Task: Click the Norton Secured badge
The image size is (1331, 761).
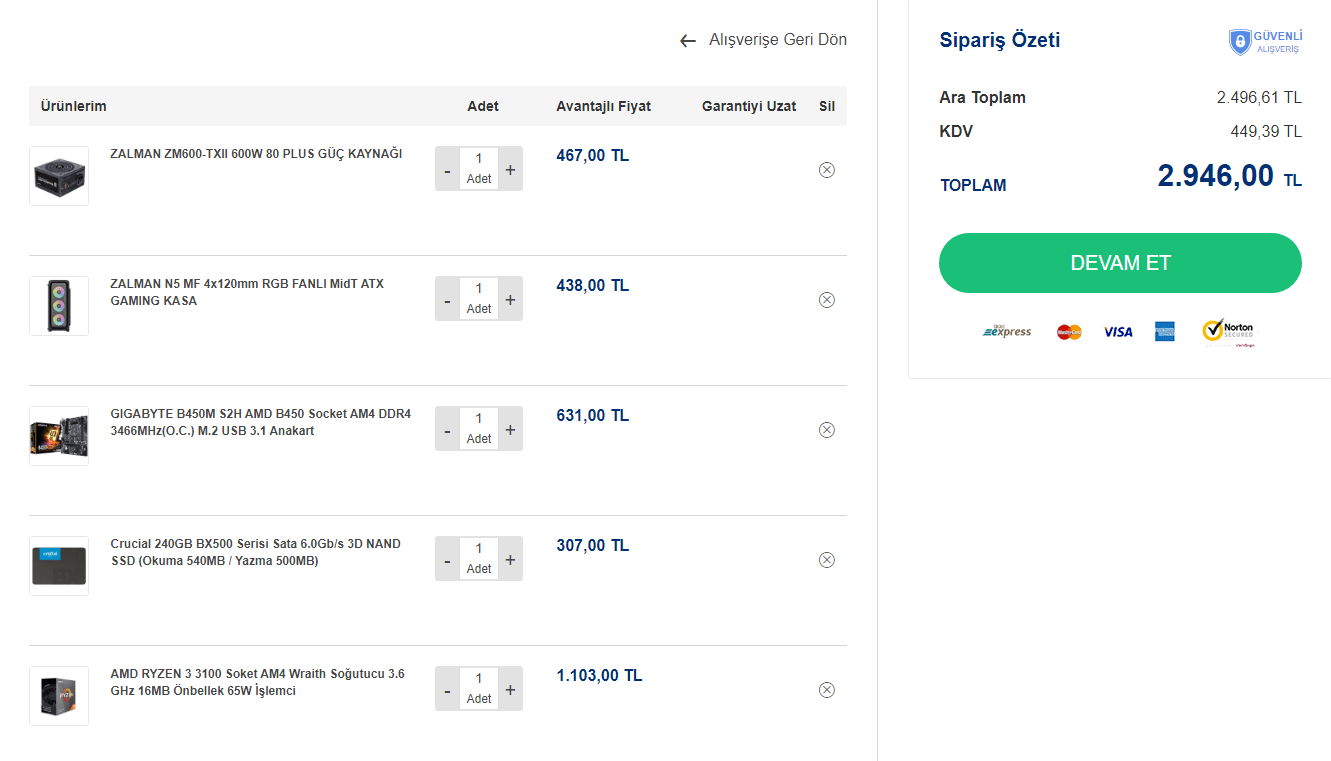Action: pyautogui.click(x=1228, y=332)
